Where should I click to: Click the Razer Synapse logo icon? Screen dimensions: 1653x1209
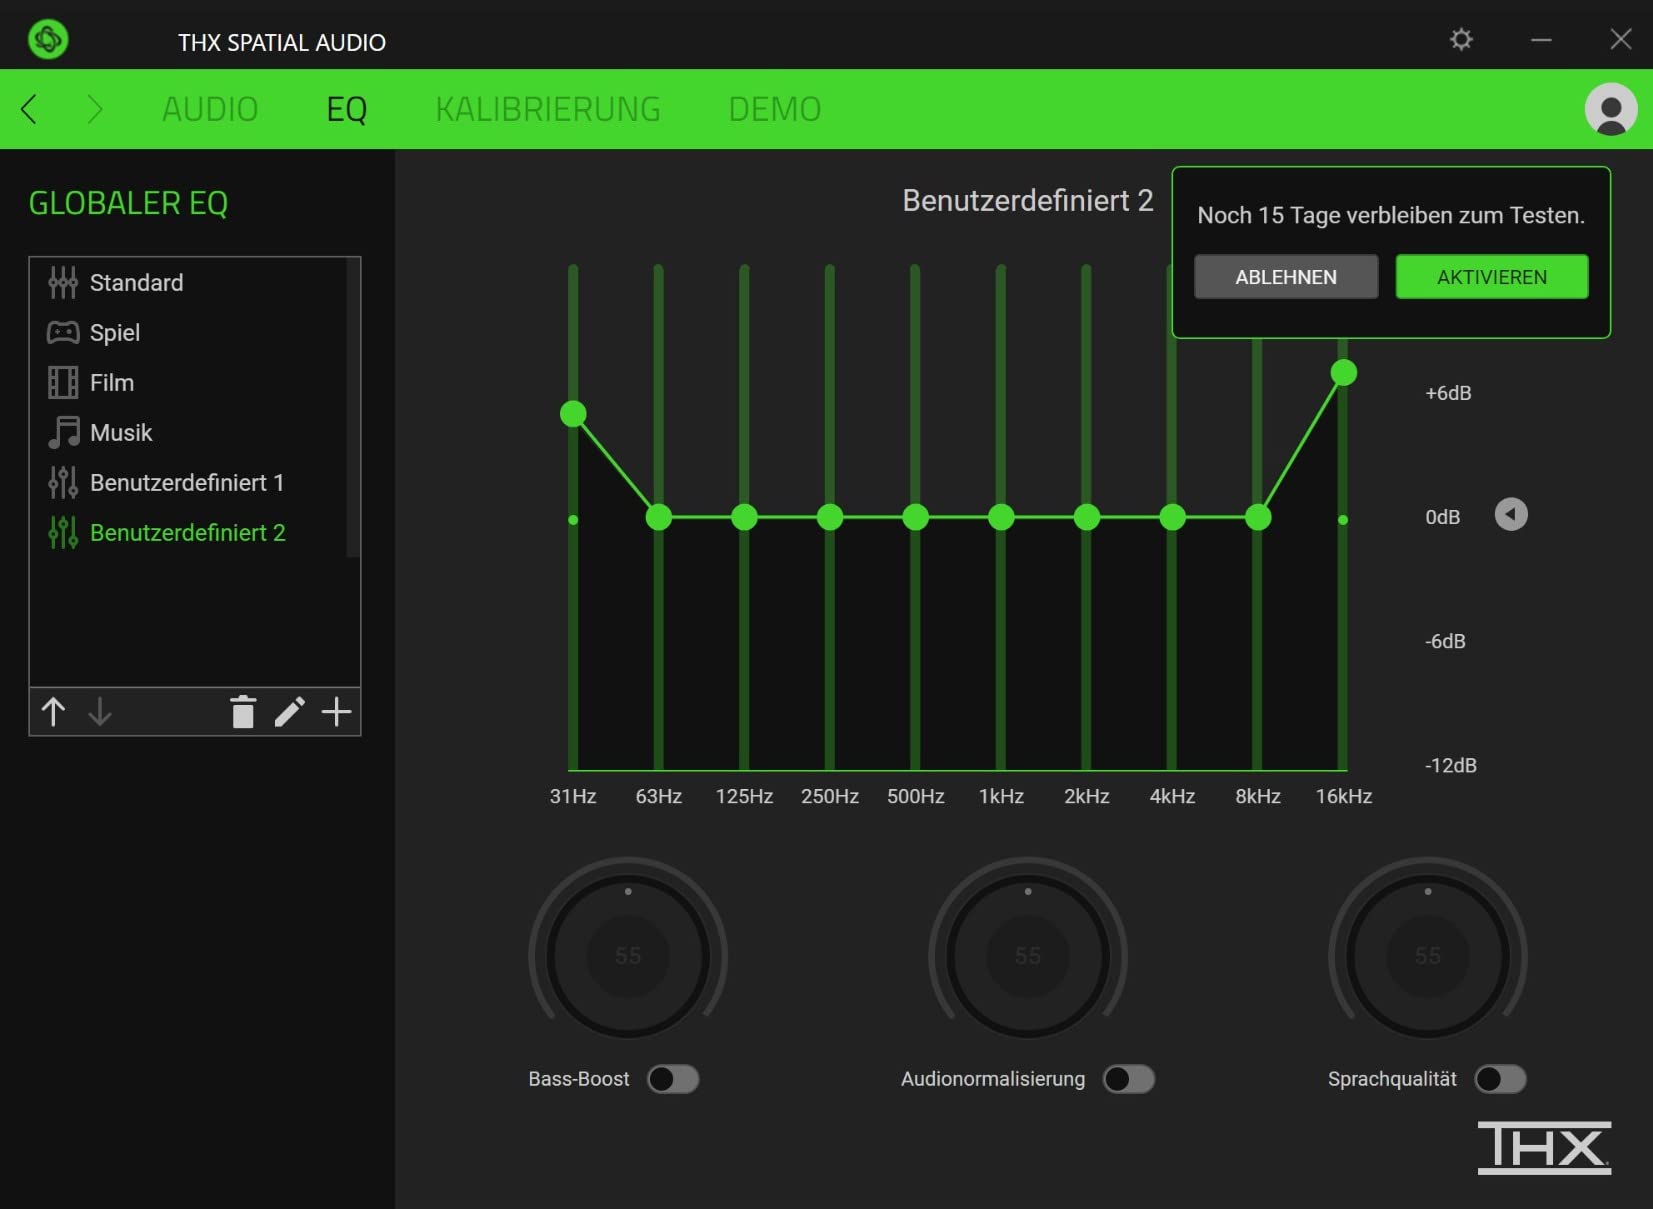tap(48, 40)
